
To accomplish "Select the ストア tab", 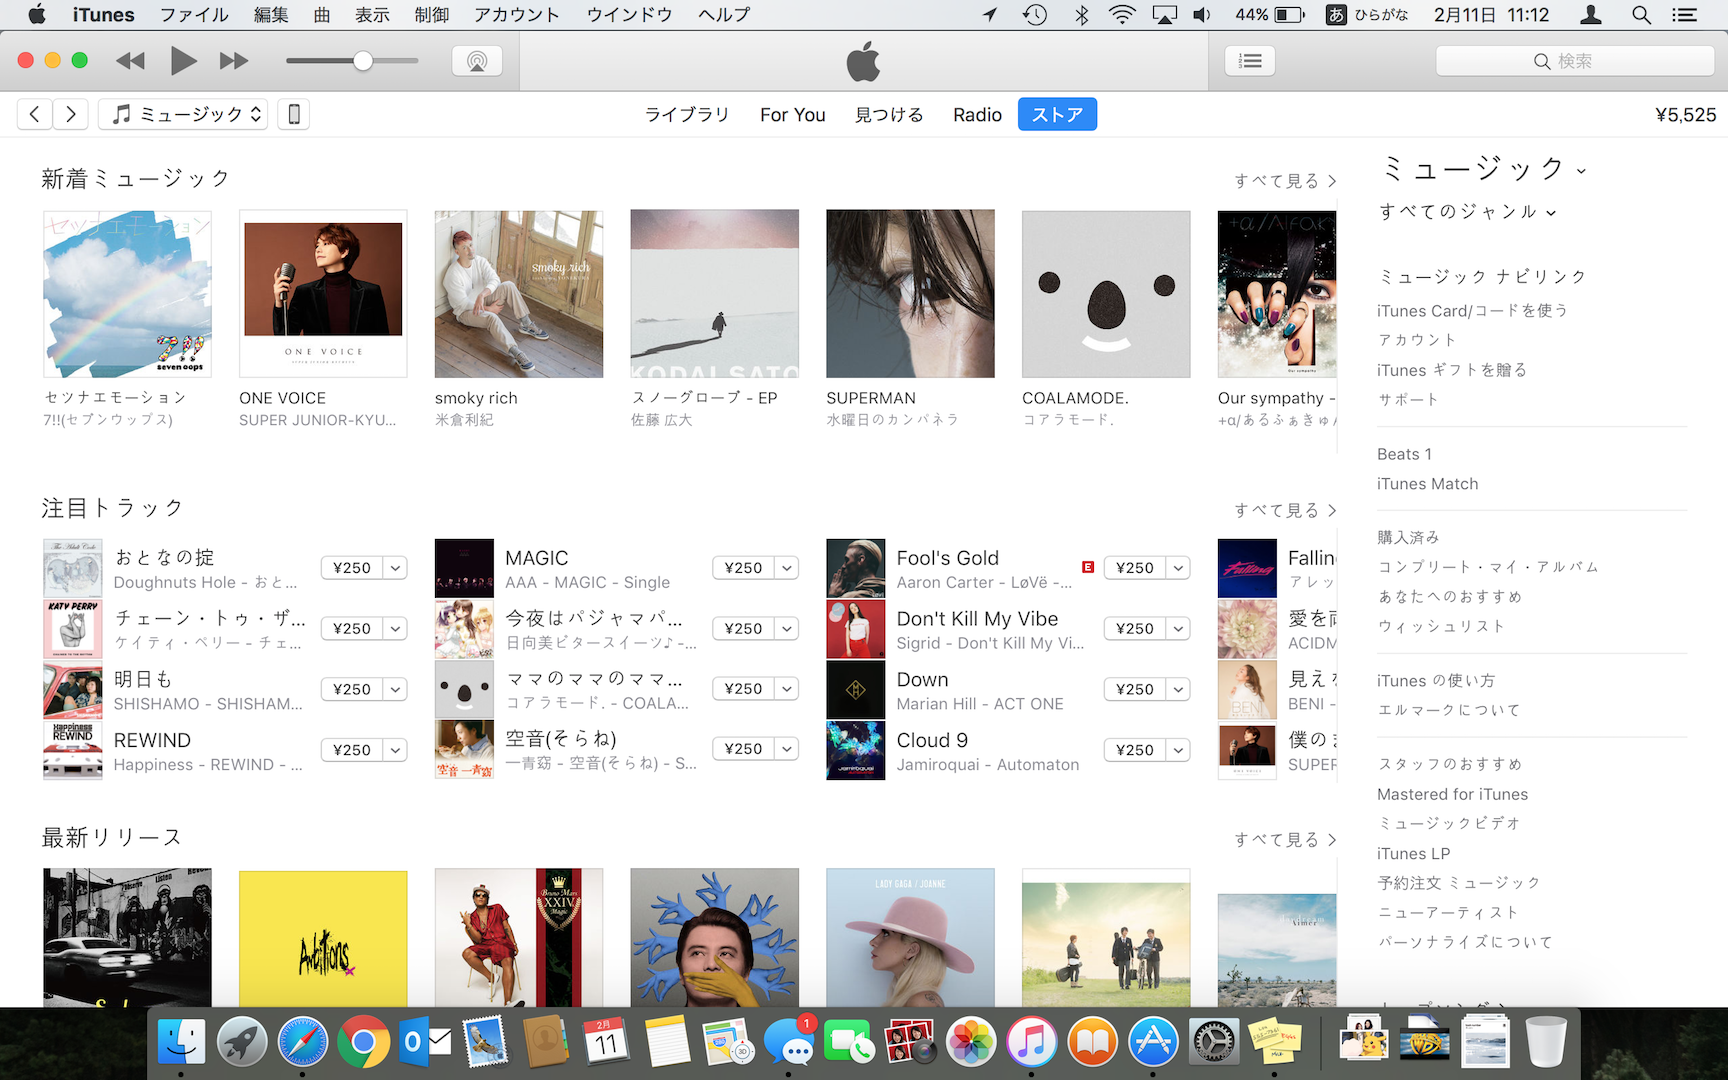I will (x=1057, y=114).
